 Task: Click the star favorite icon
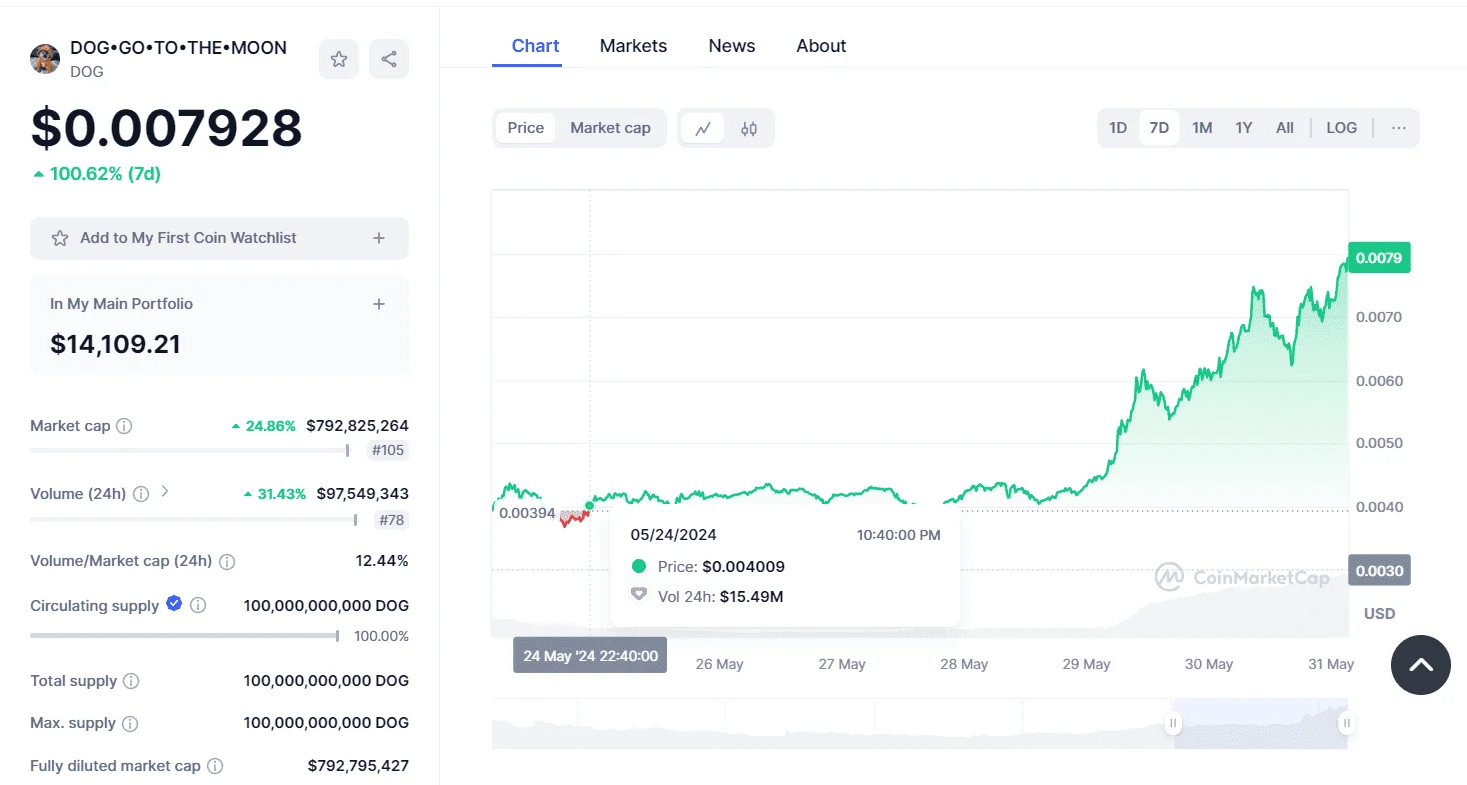339,59
